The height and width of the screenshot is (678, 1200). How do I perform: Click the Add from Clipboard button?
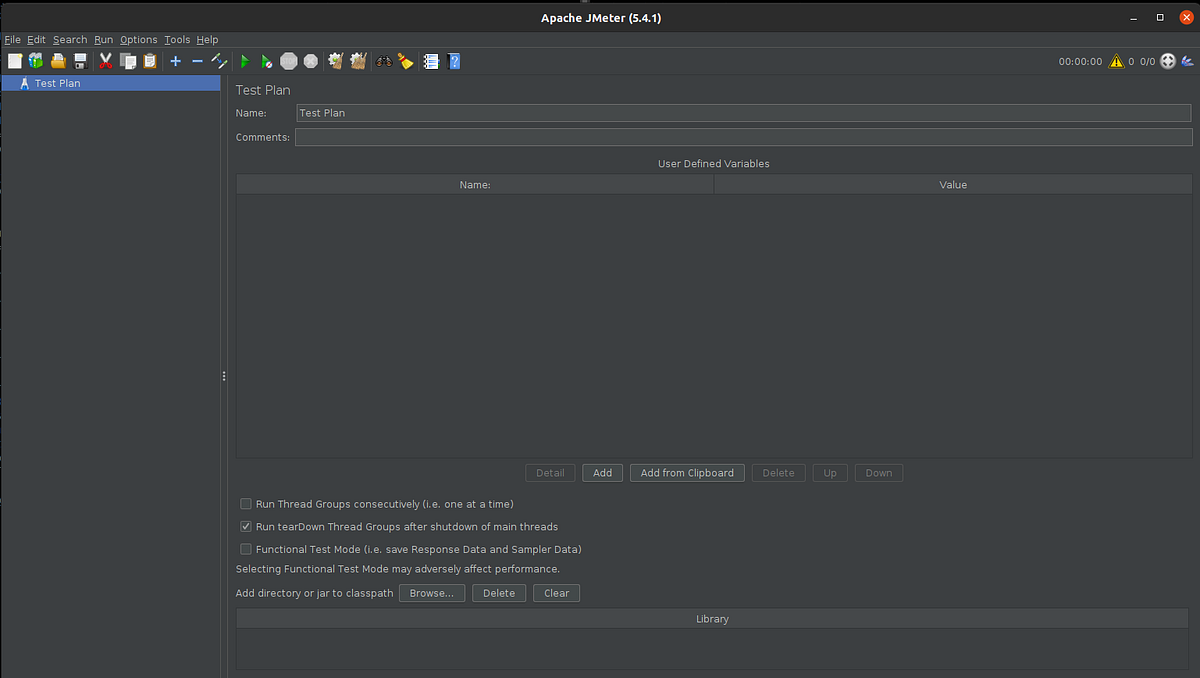687,473
